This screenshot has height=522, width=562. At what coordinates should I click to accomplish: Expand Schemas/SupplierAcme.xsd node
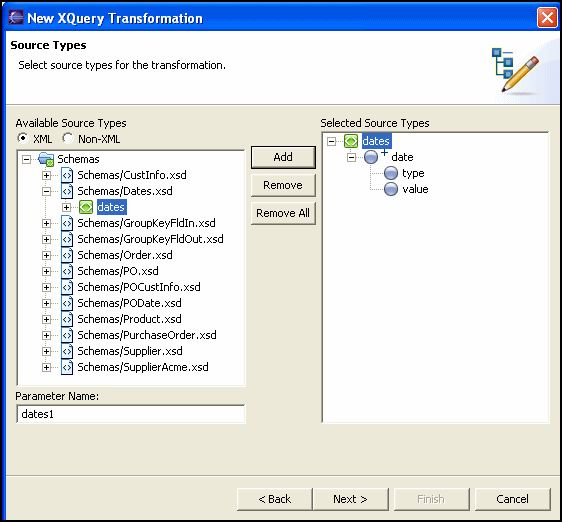pos(46,367)
